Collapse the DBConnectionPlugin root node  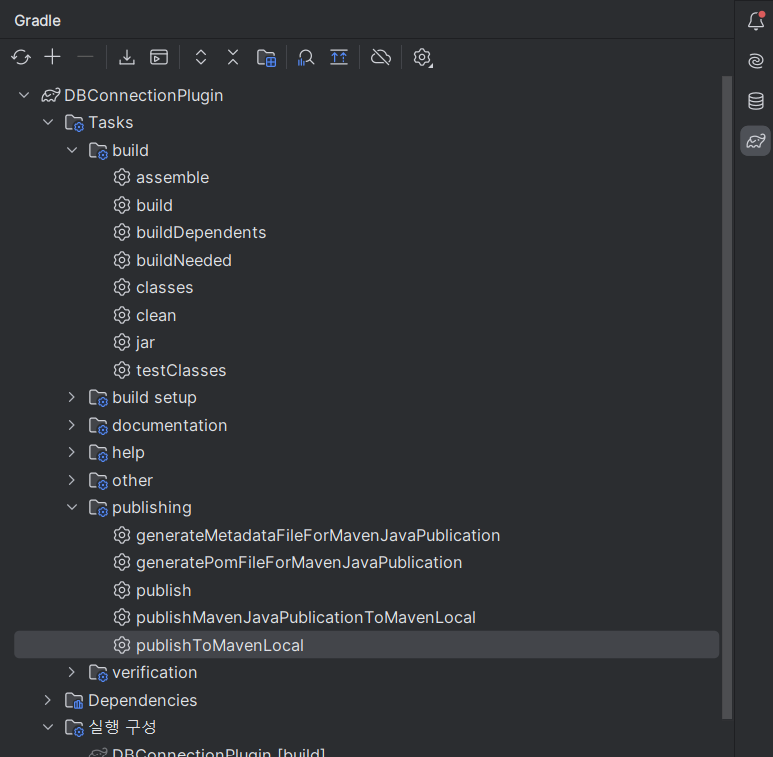point(24,95)
